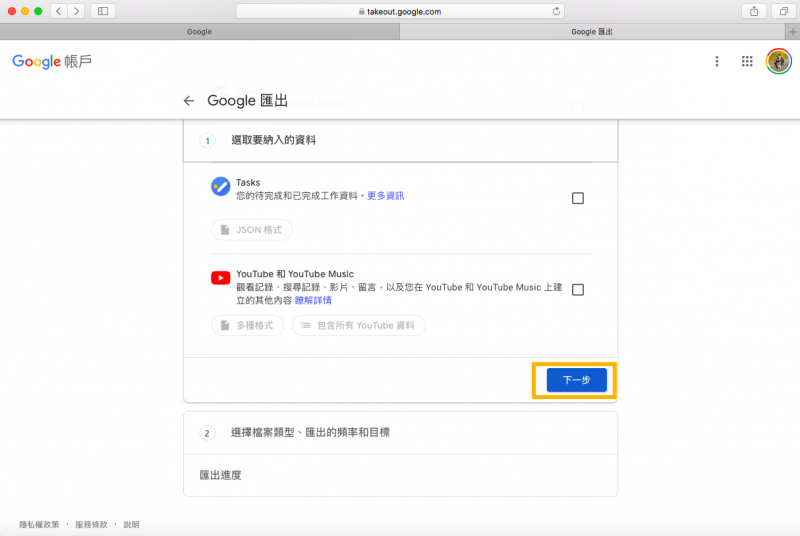Click the YouTube logo icon
This screenshot has height=536, width=800.
[220, 278]
